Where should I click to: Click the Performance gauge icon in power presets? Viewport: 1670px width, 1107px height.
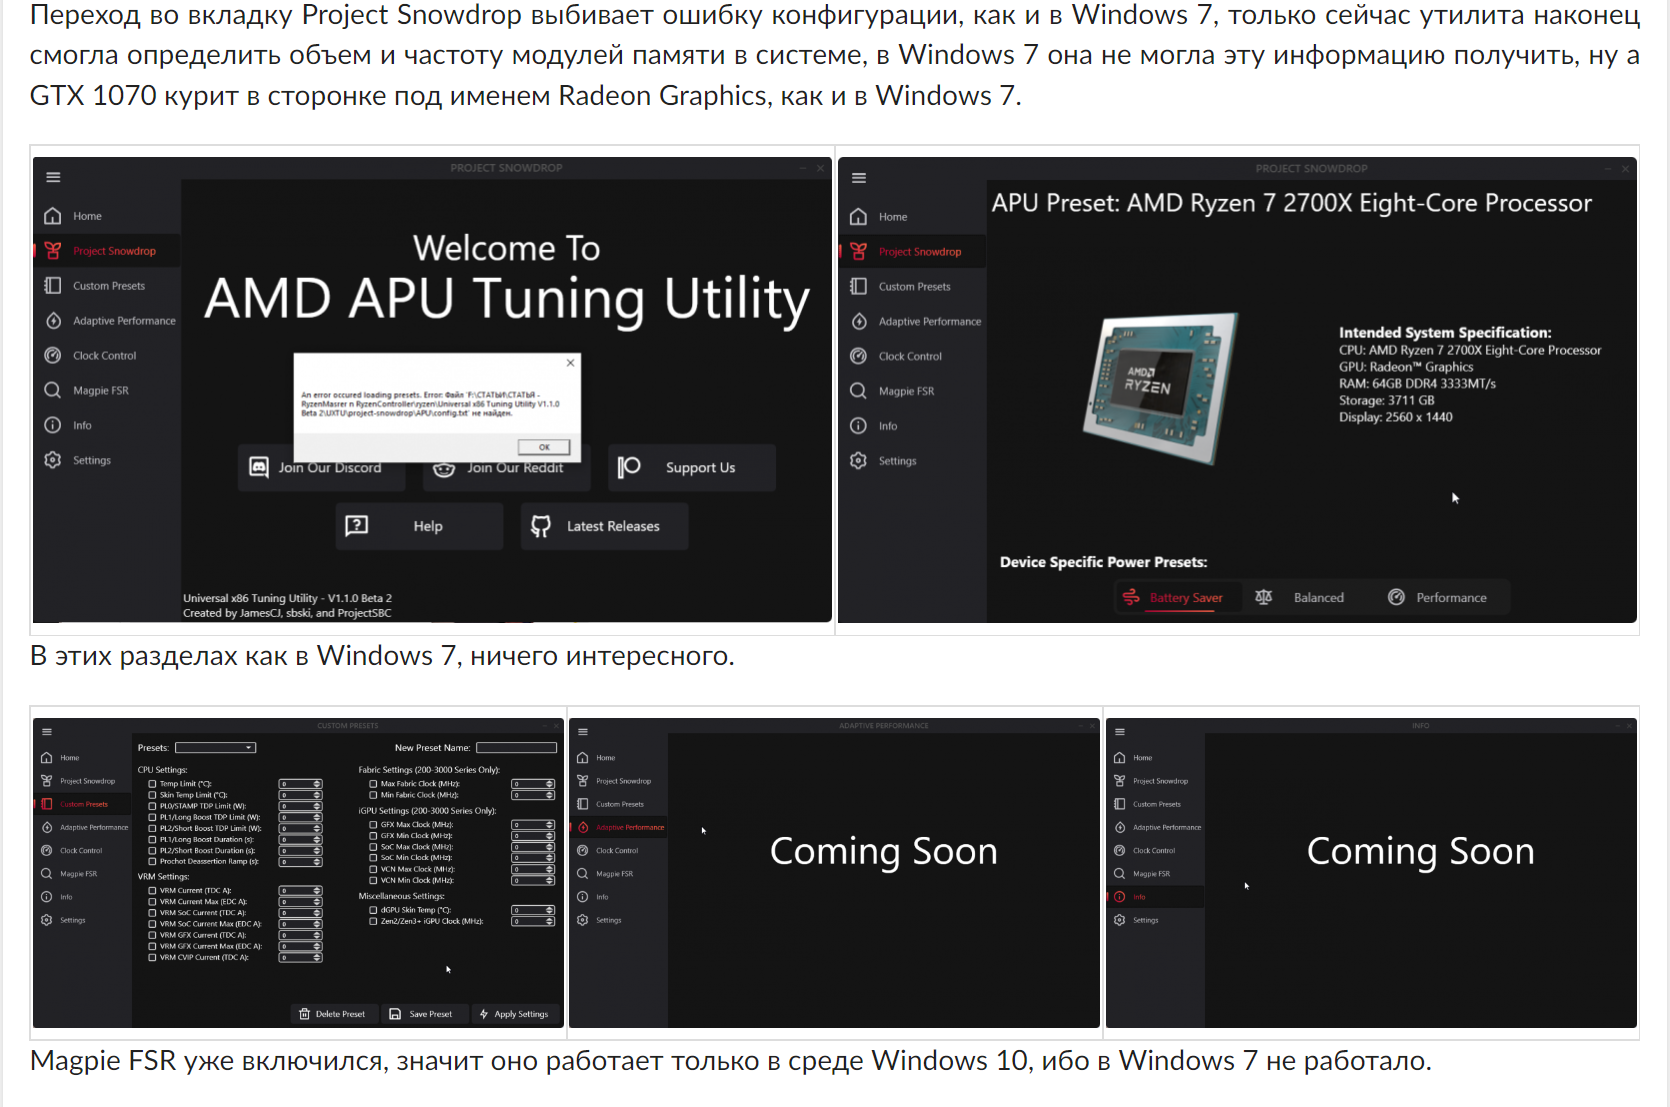[x=1397, y=597]
